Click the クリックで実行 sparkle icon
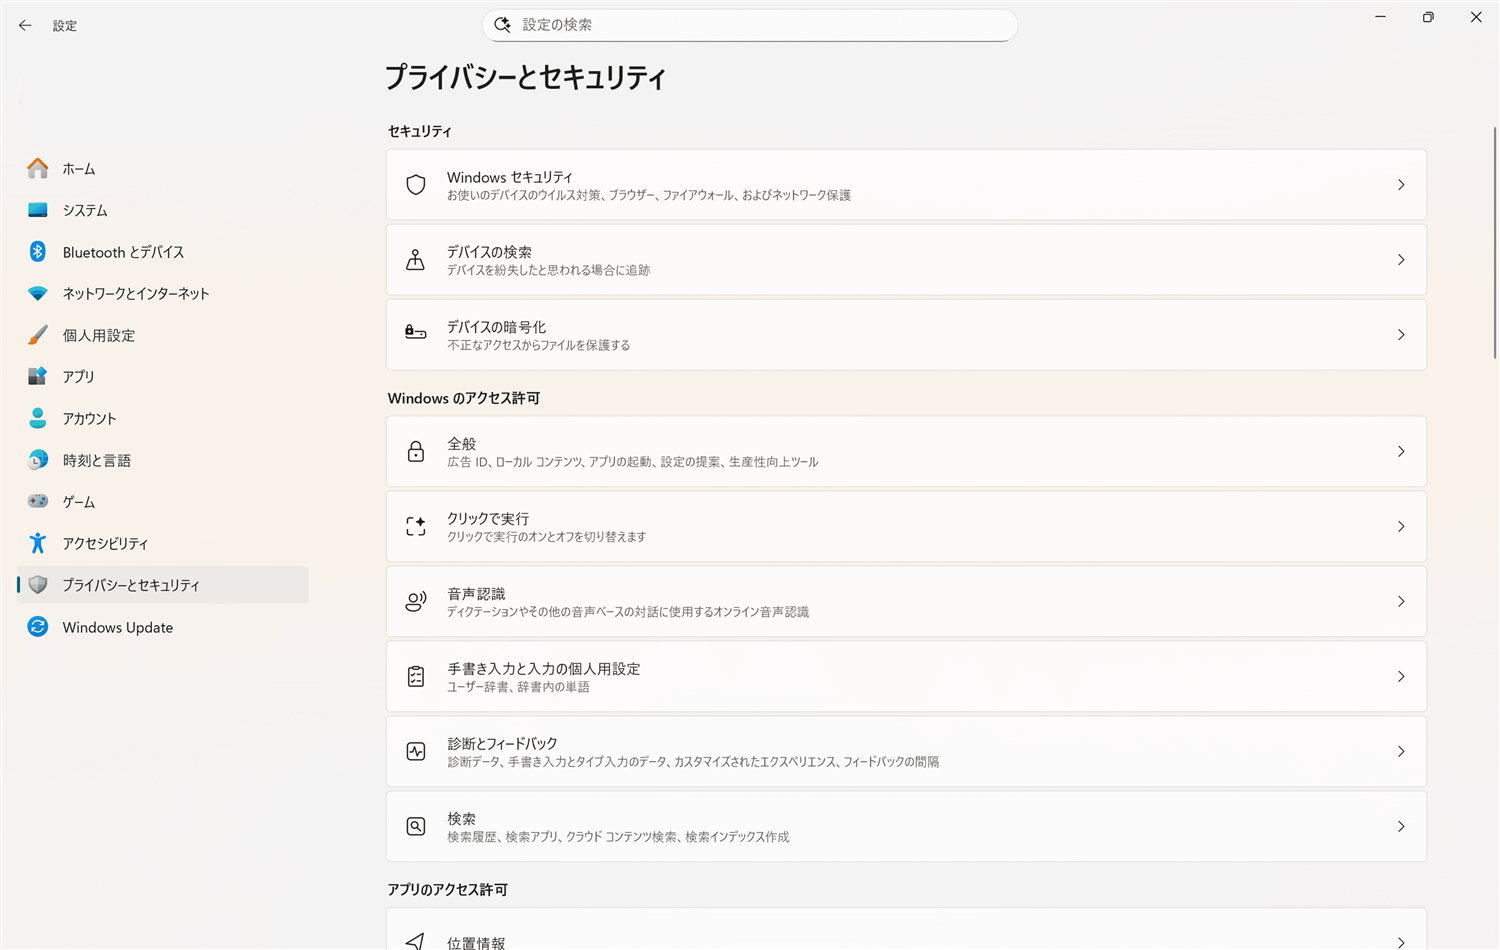1500x950 pixels. click(x=416, y=527)
